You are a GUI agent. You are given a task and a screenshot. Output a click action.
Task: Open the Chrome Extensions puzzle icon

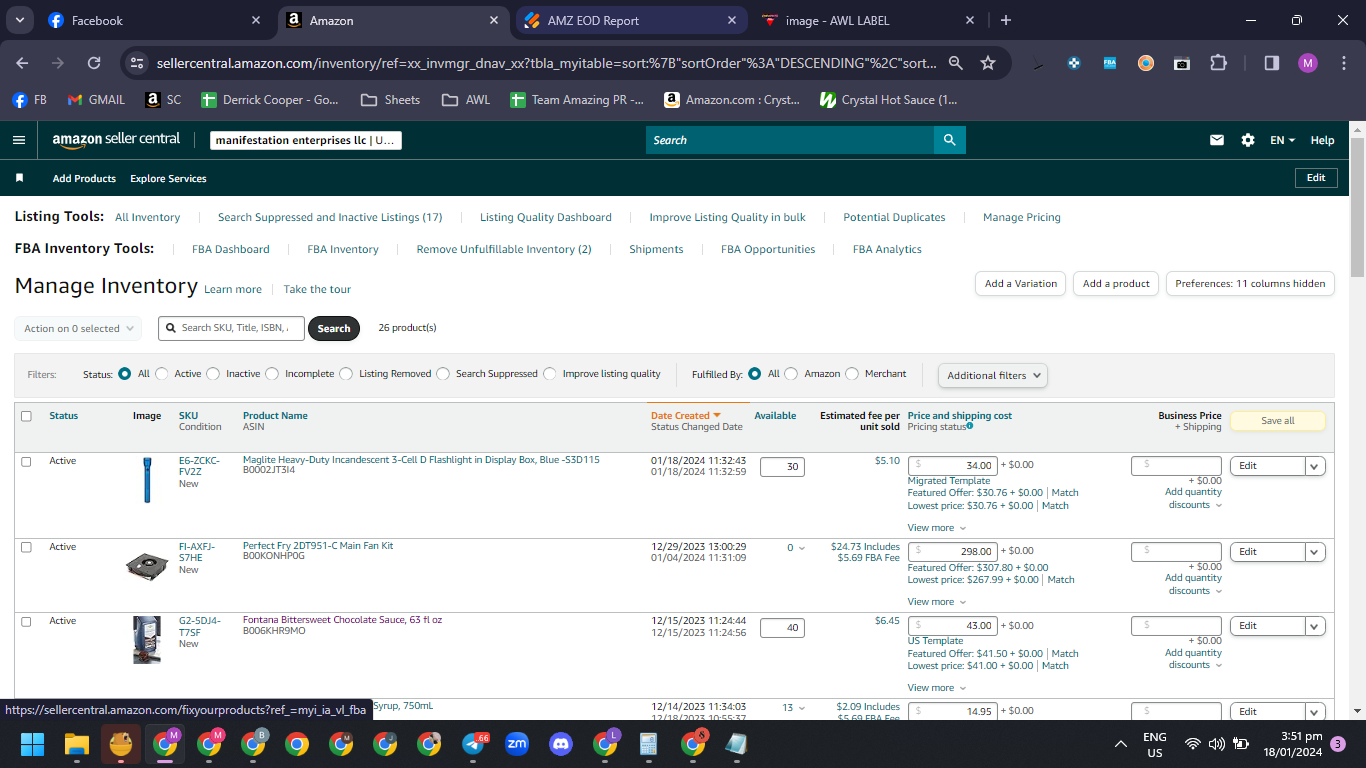pos(1218,63)
